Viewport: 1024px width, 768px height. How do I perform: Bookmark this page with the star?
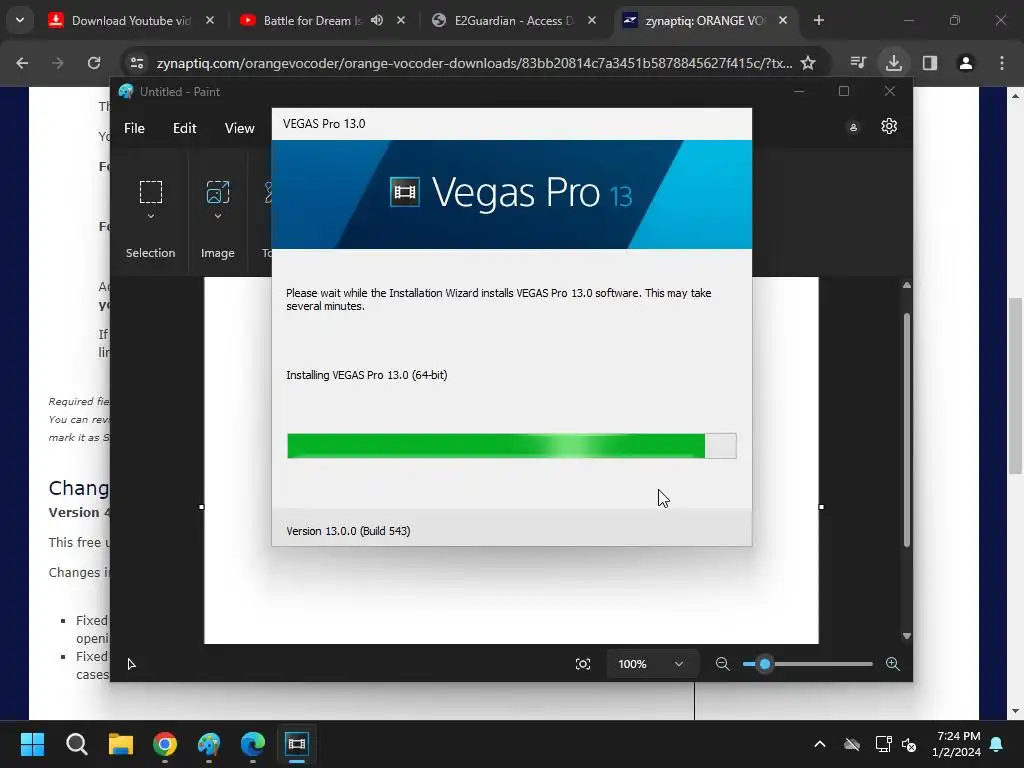tap(808, 63)
